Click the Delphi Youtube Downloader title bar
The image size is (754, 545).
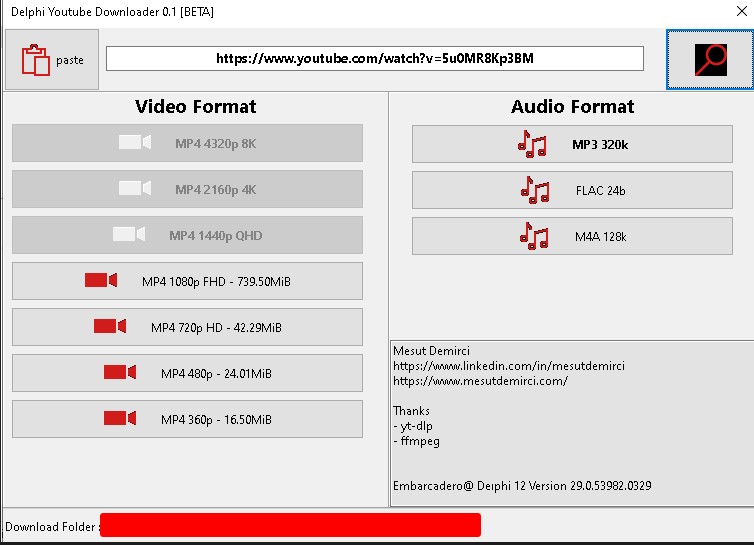300,12
